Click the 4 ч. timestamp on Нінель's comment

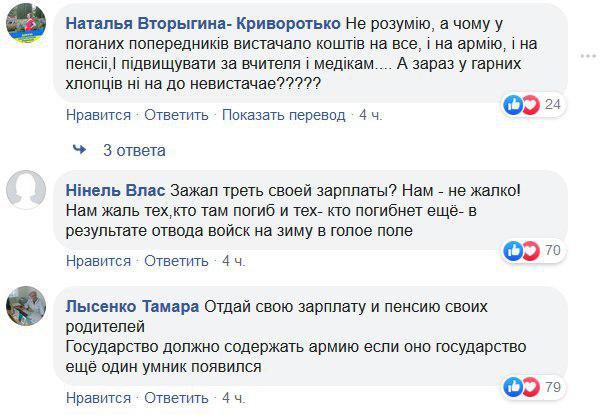(235, 261)
